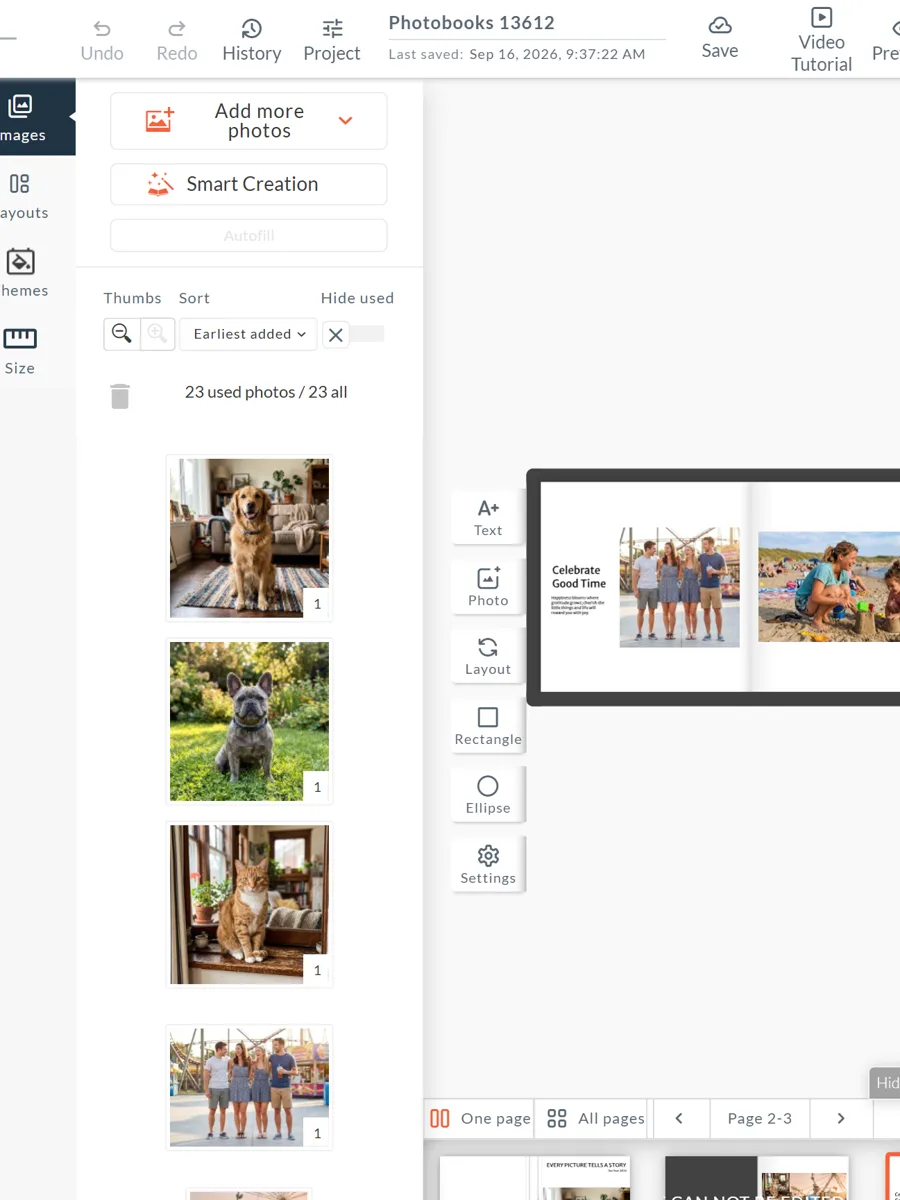Expand the Add more photos dropdown arrow
The height and width of the screenshot is (1200, 900).
(x=345, y=121)
